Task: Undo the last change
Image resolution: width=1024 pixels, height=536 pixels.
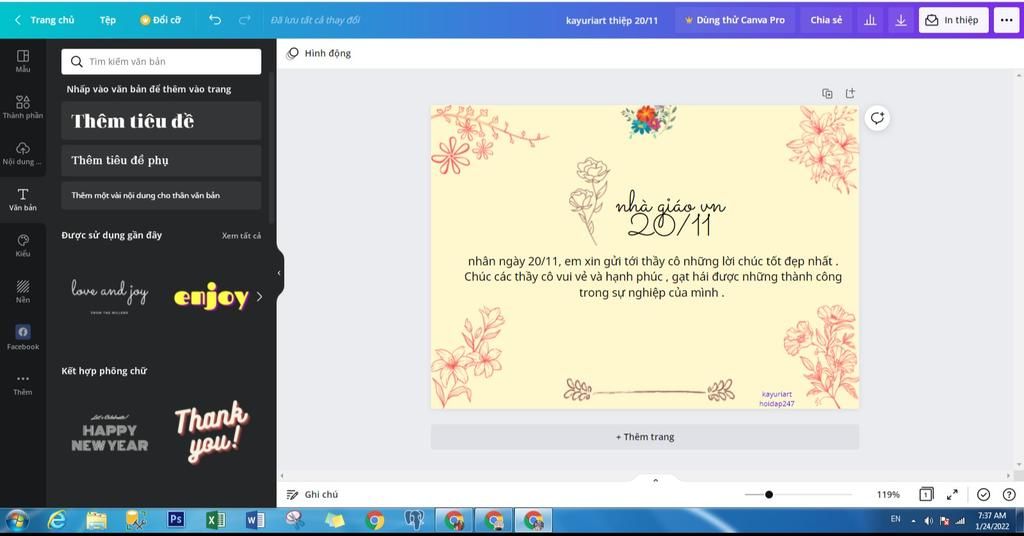Action: pos(215,20)
